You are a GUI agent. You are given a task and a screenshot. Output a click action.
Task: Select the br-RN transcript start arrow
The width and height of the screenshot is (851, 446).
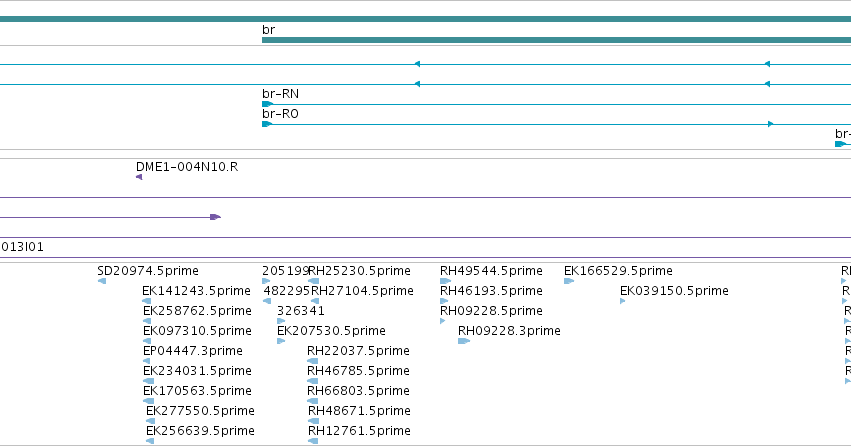267,104
